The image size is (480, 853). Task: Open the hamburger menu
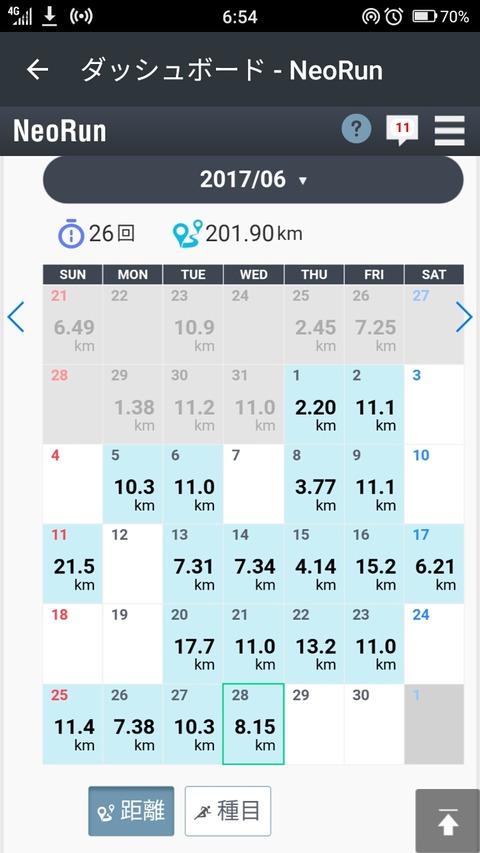(450, 131)
